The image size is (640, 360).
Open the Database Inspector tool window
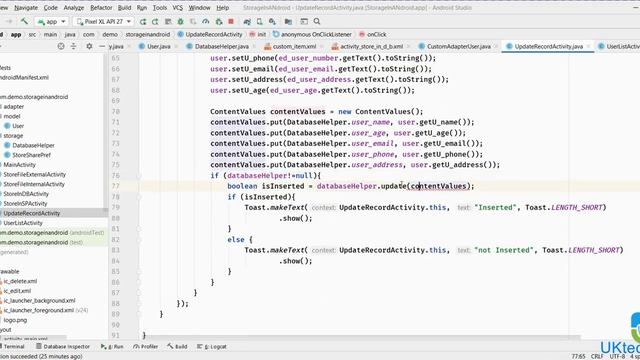point(63,347)
